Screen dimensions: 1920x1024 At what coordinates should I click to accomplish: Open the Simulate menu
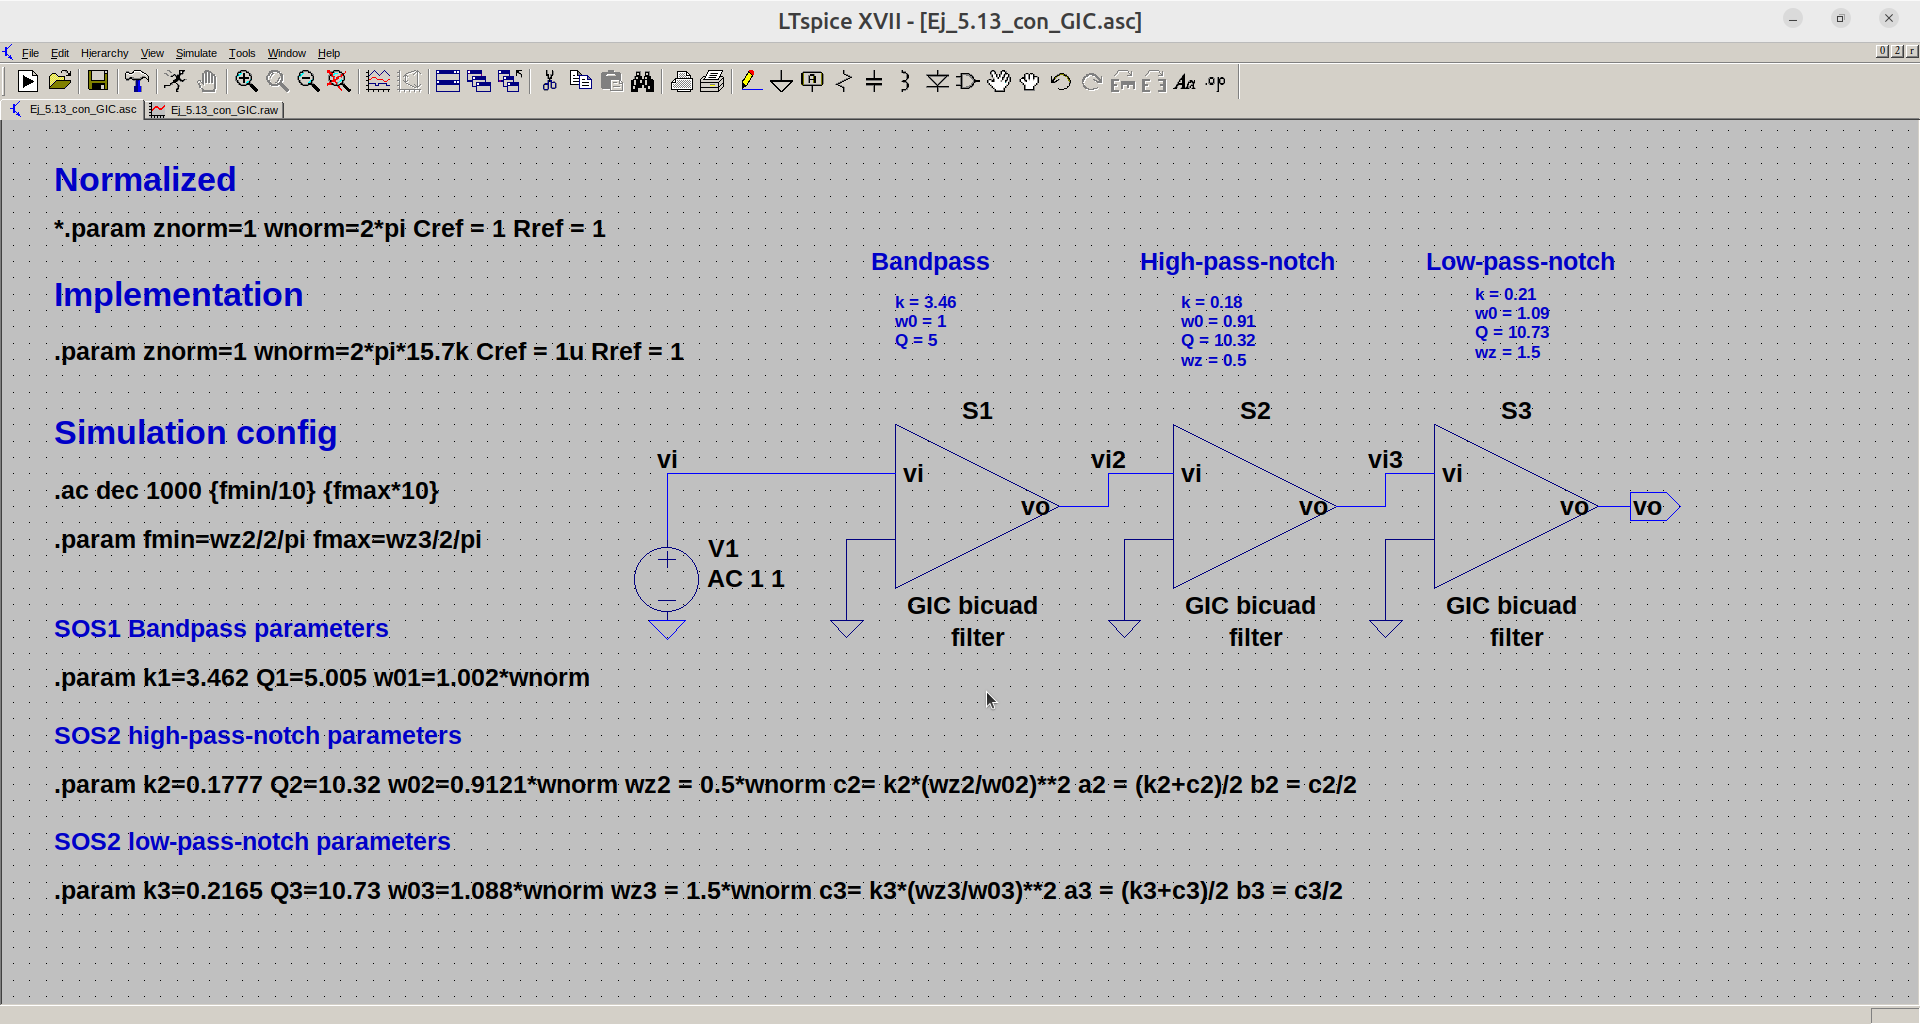196,53
